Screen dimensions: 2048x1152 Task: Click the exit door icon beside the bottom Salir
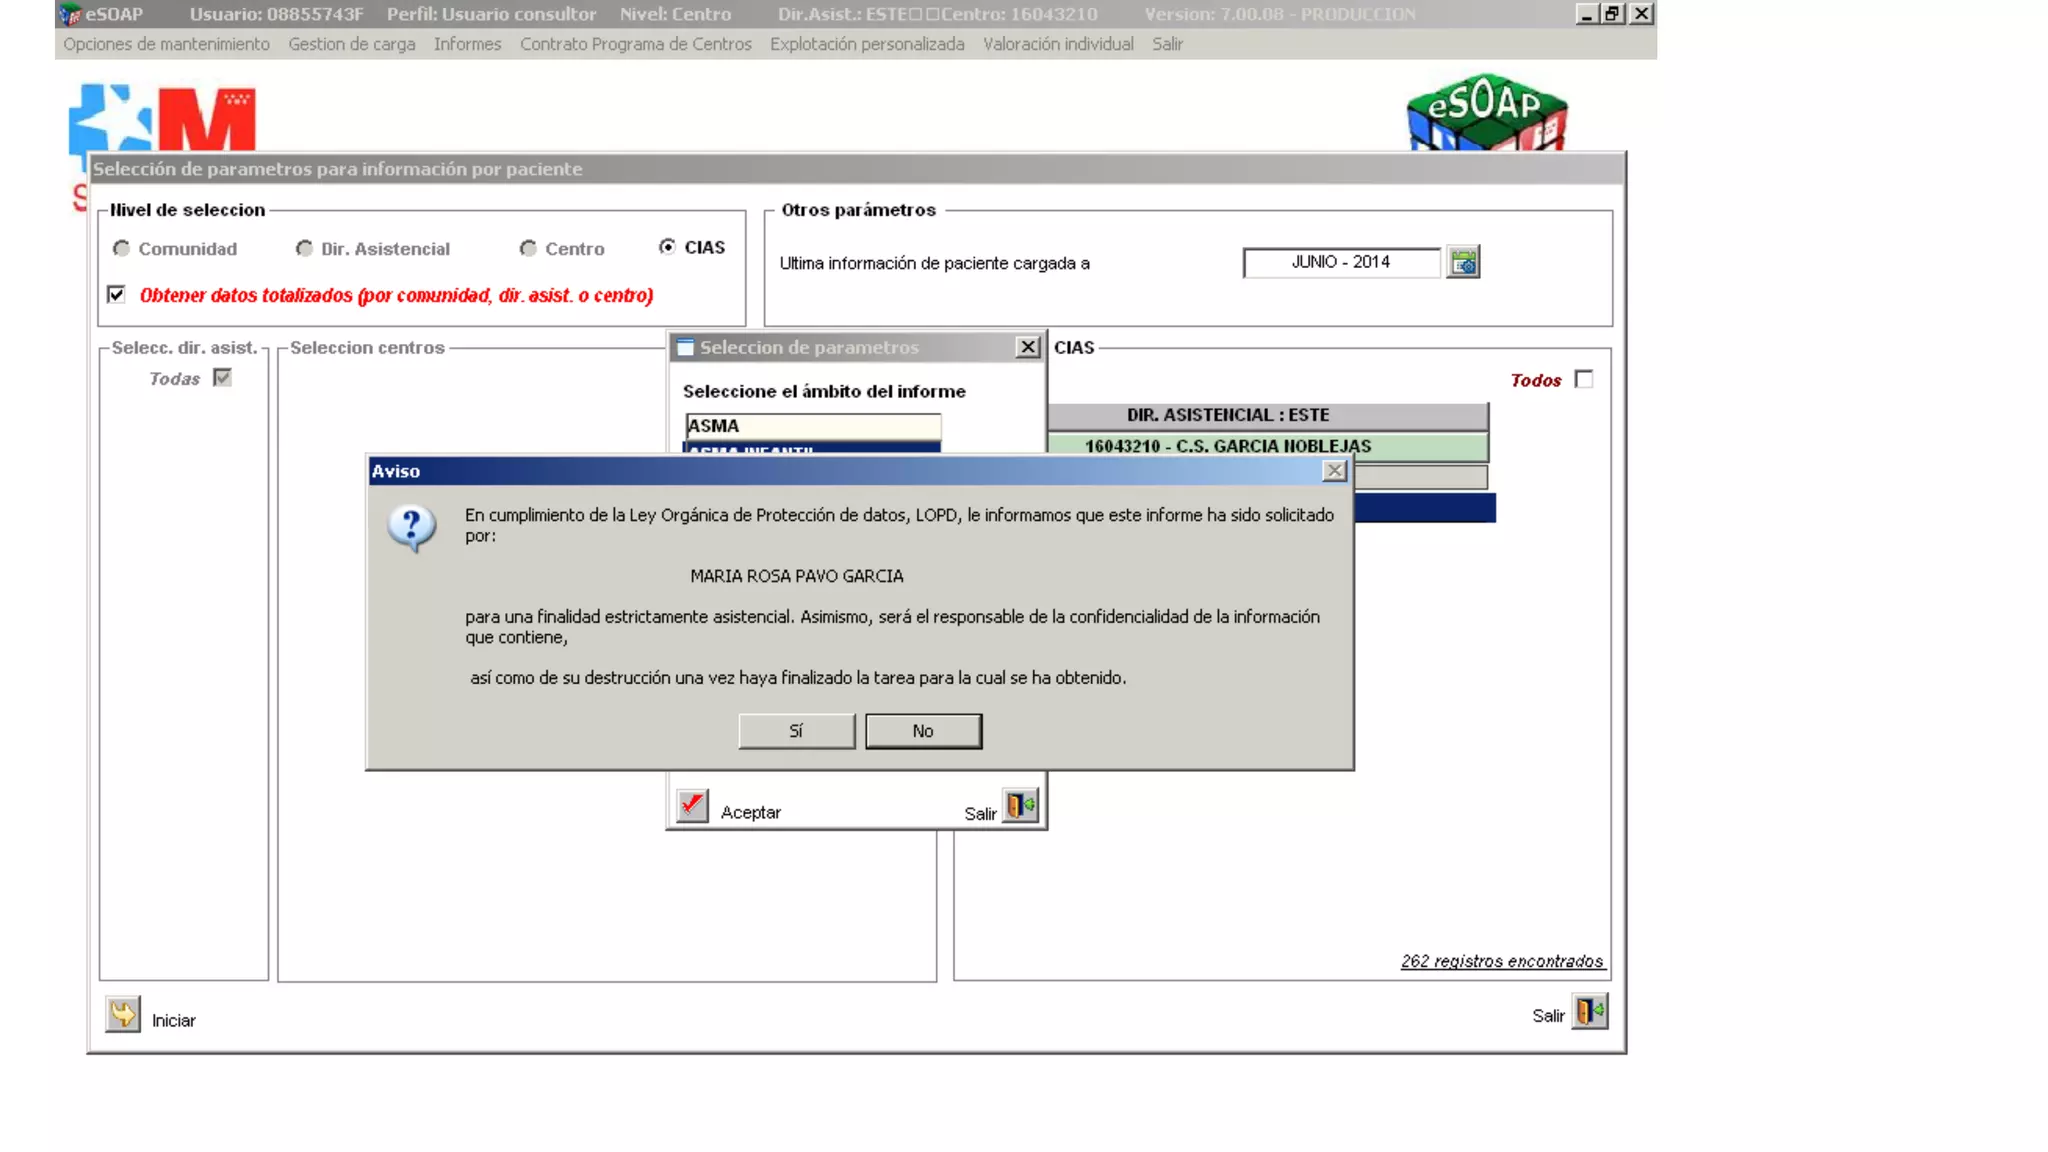tap(1589, 1012)
